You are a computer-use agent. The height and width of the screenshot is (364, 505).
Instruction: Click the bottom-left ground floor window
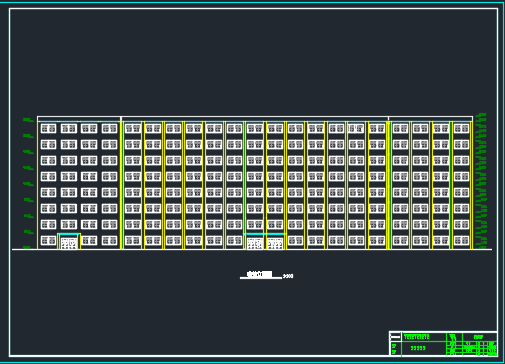(48, 240)
